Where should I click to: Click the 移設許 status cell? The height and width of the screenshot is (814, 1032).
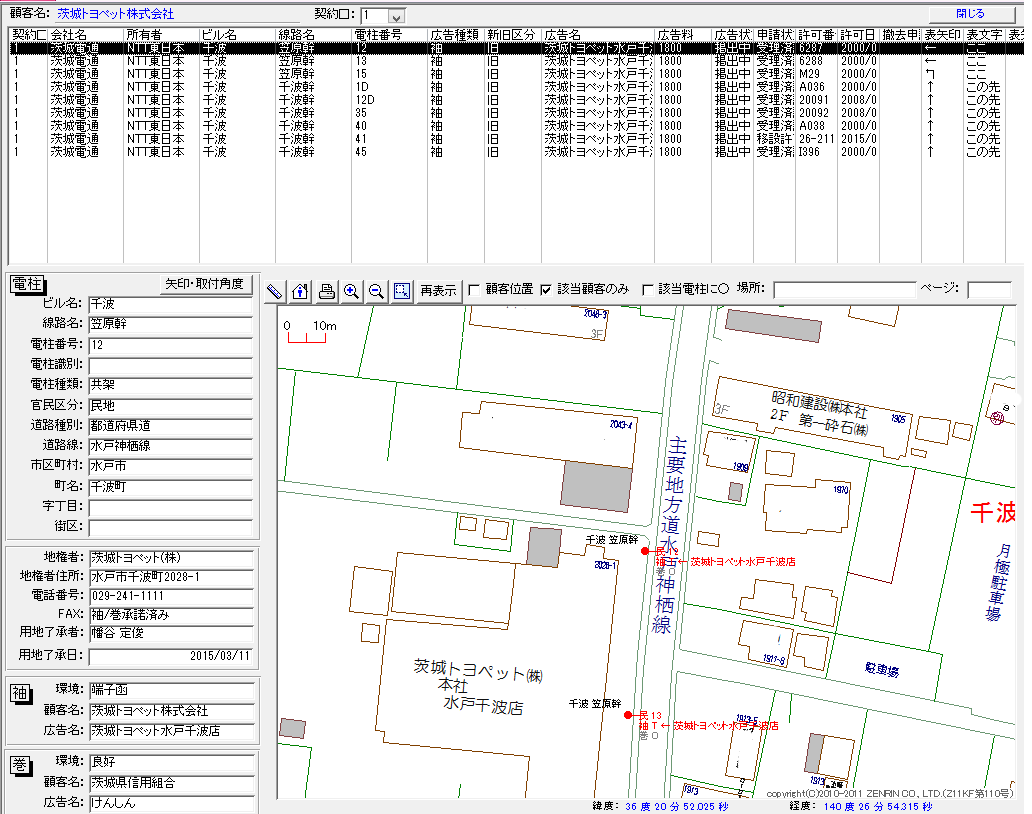tap(774, 139)
